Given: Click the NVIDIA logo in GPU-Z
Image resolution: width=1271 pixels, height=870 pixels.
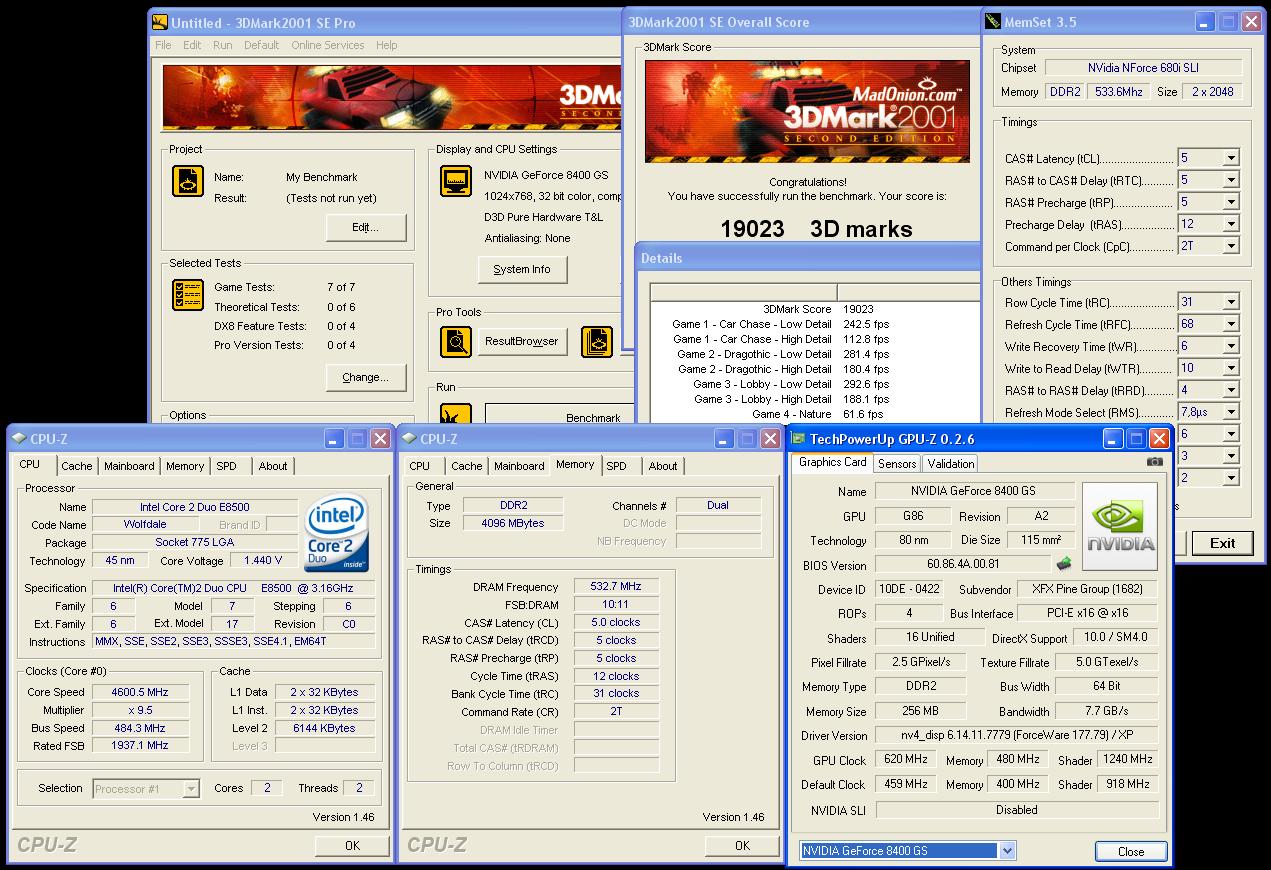Looking at the screenshot, I should [x=1120, y=526].
